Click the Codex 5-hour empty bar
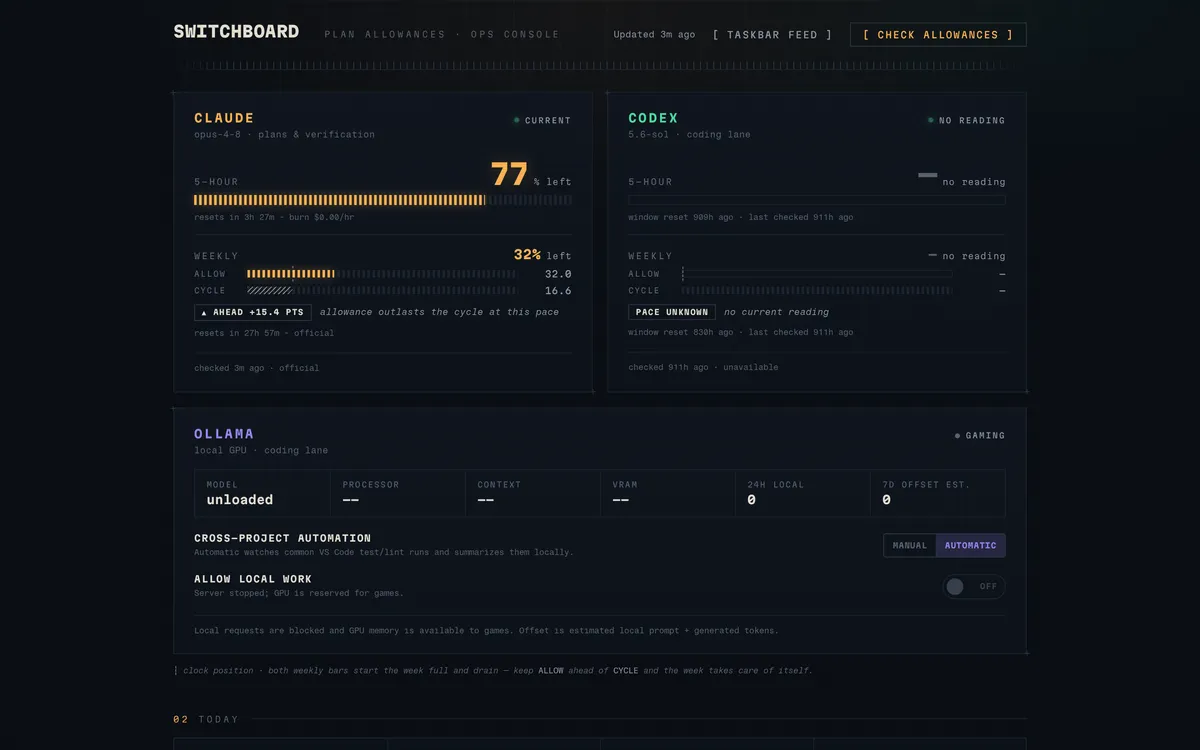This screenshot has height=750, width=1200. (x=816, y=200)
